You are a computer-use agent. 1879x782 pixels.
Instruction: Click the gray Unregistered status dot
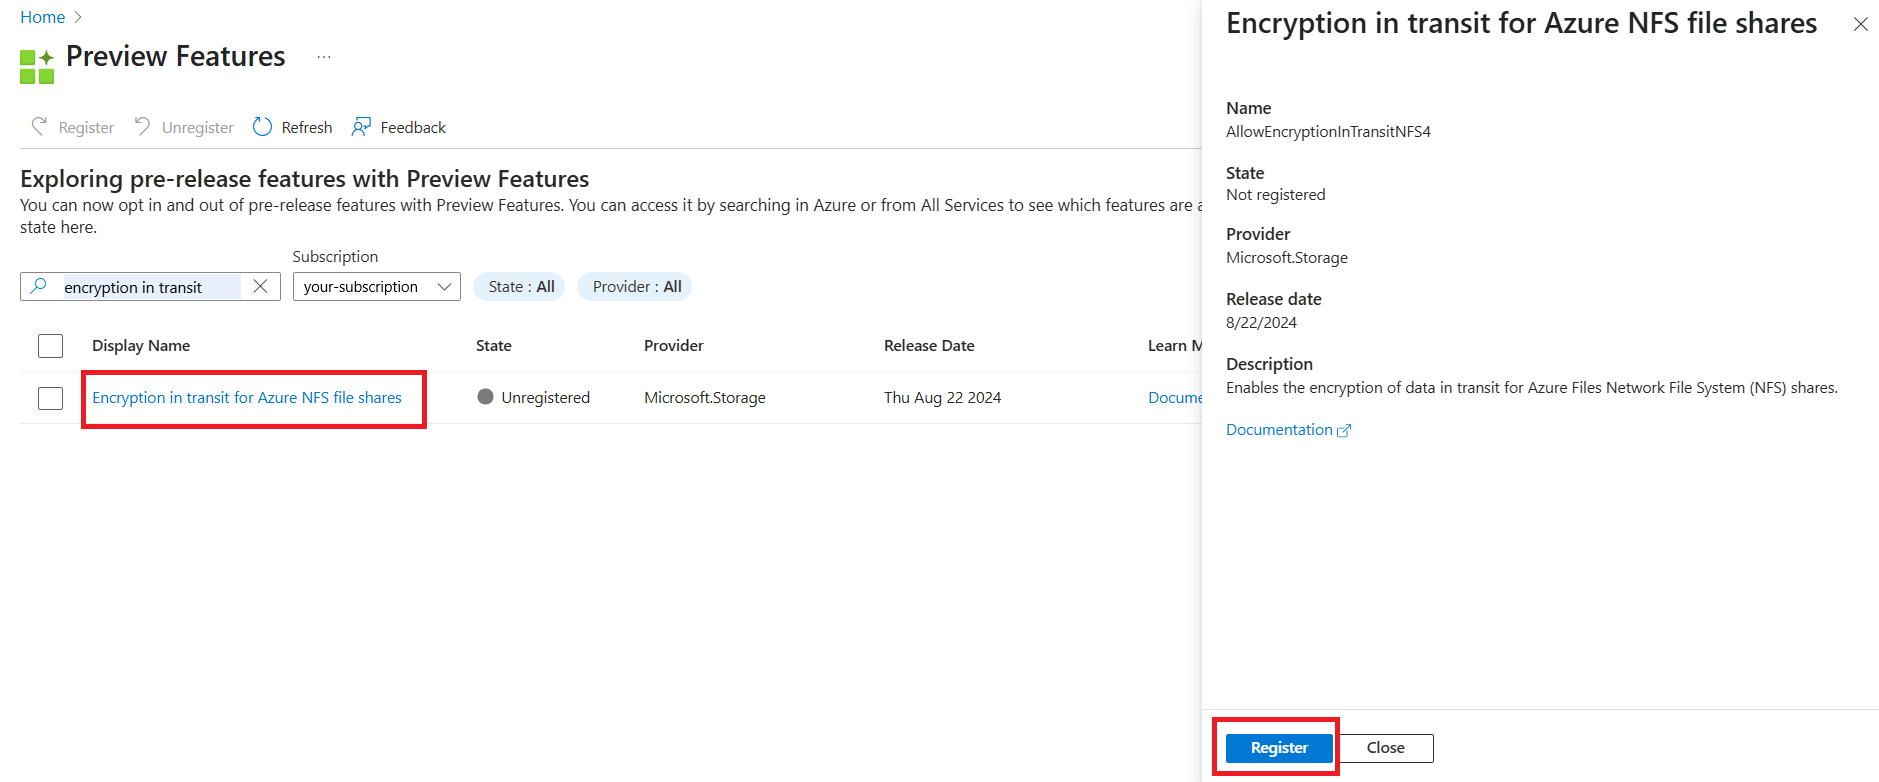pos(486,396)
